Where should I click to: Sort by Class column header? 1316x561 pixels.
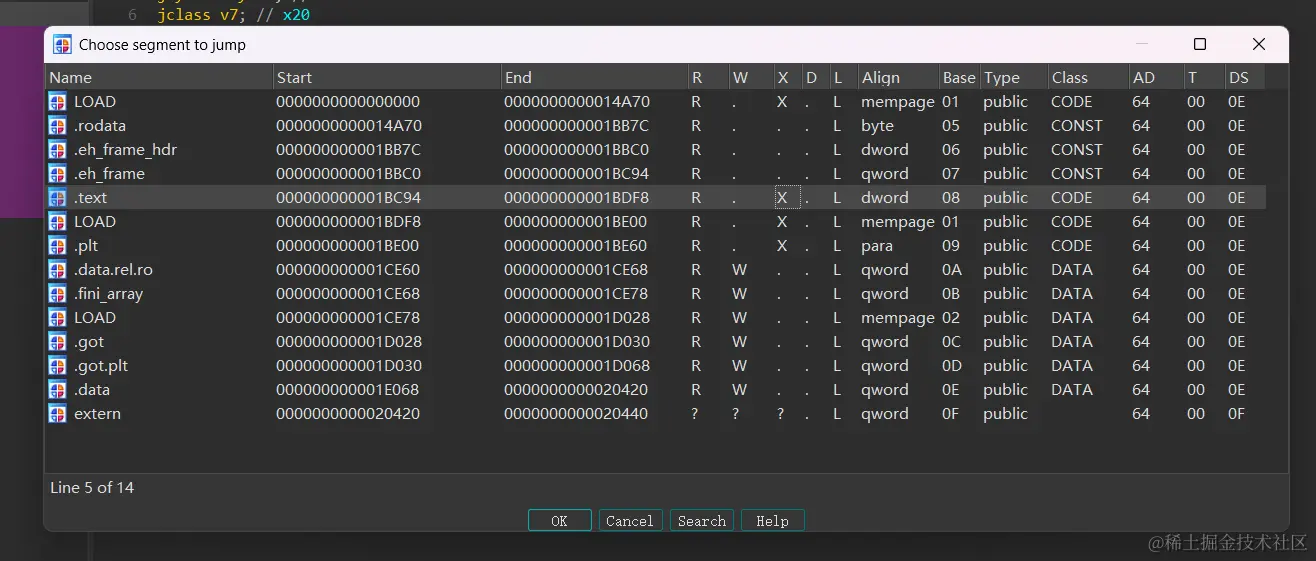1088,77
